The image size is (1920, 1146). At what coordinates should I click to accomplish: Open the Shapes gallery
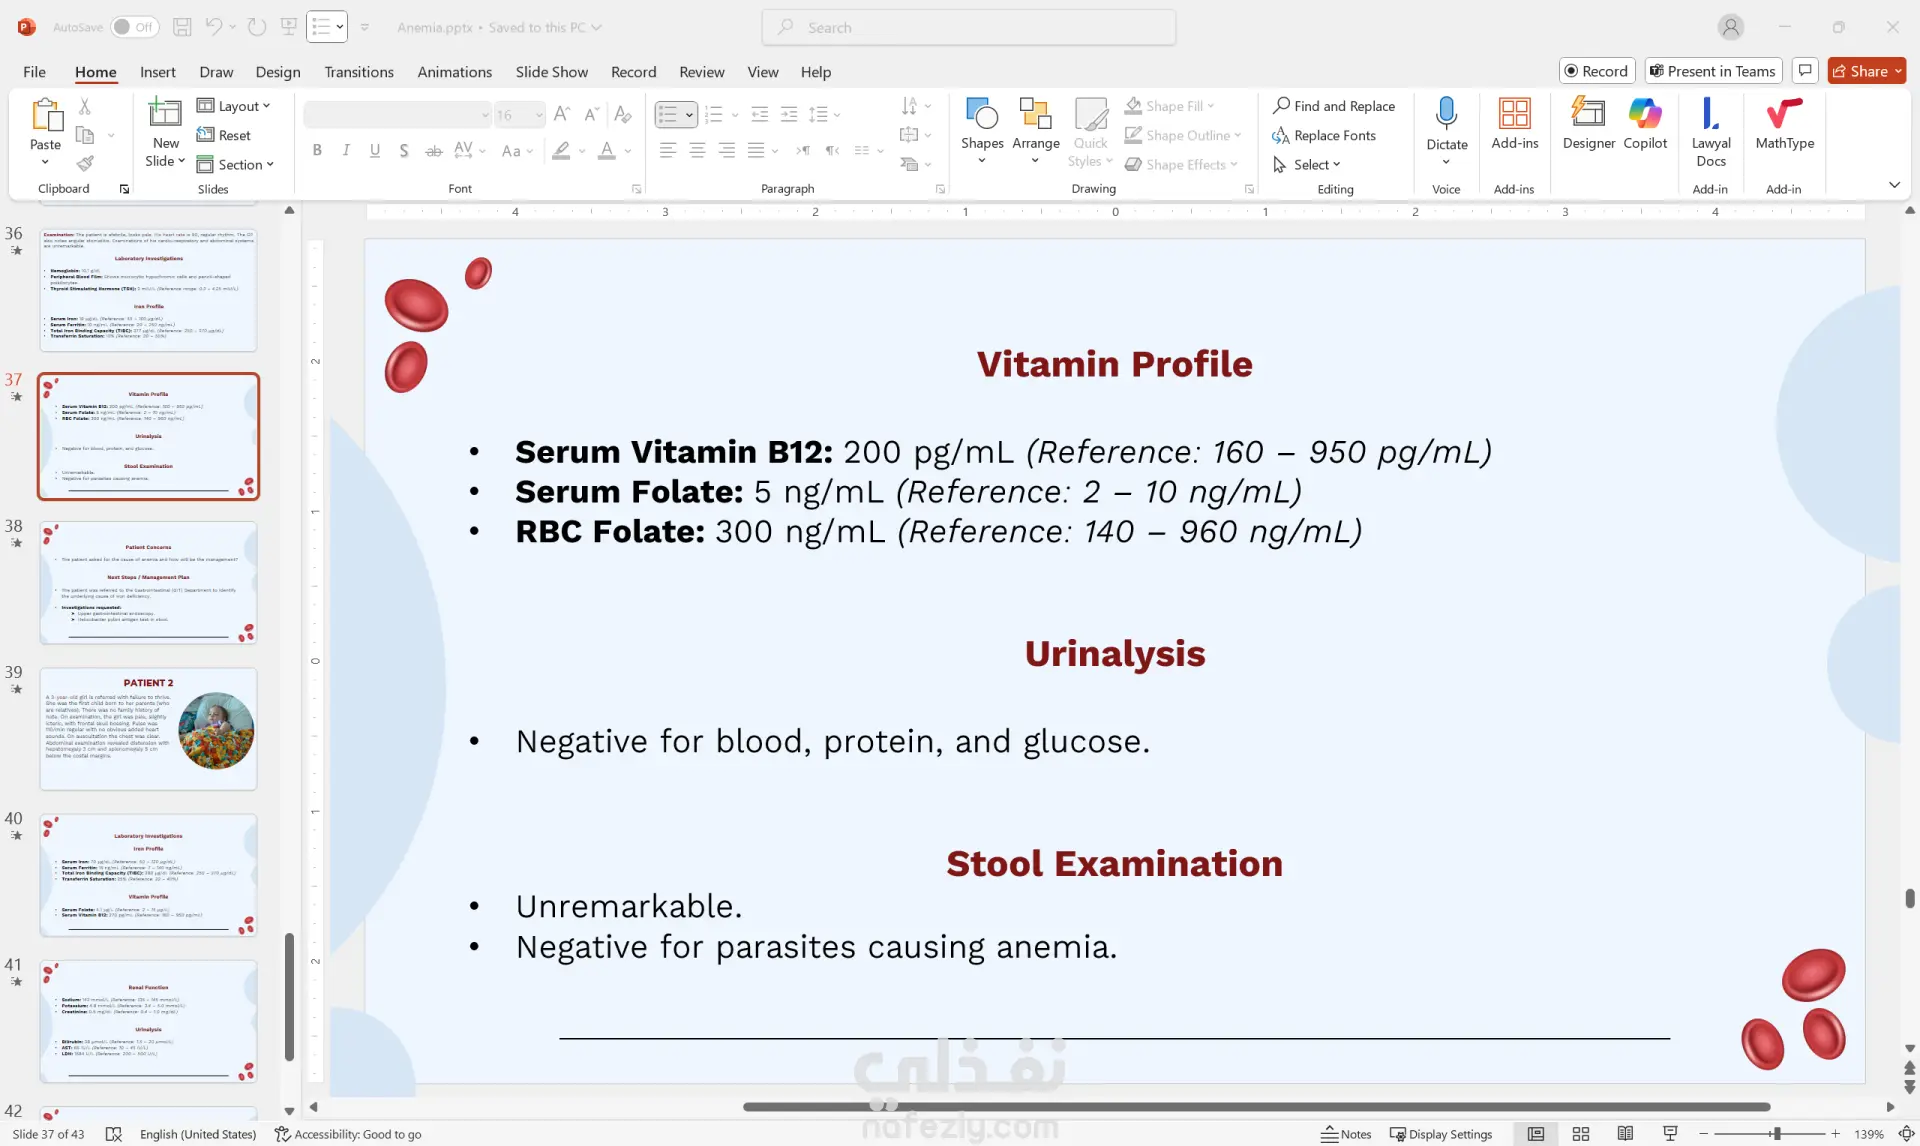(982, 126)
